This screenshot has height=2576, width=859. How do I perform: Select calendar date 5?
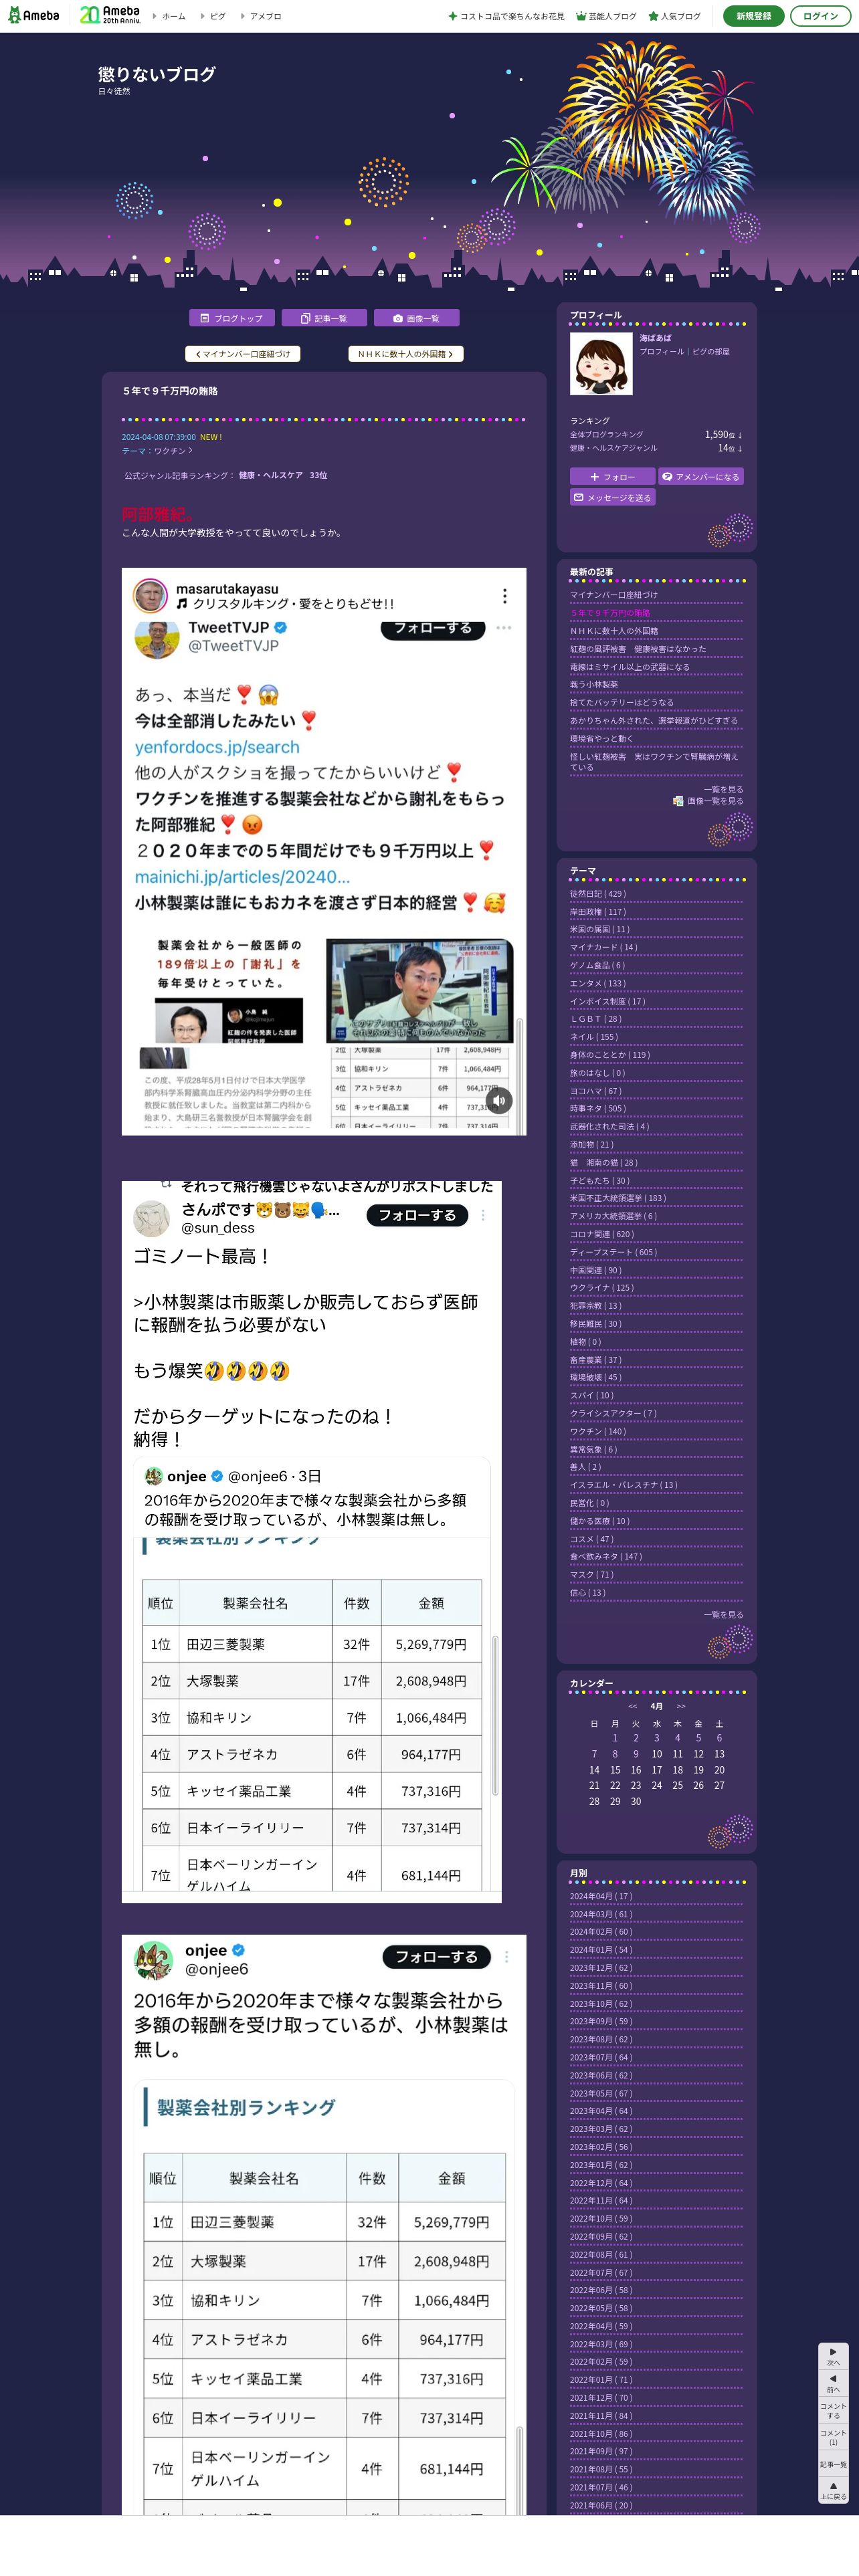[x=698, y=1738]
